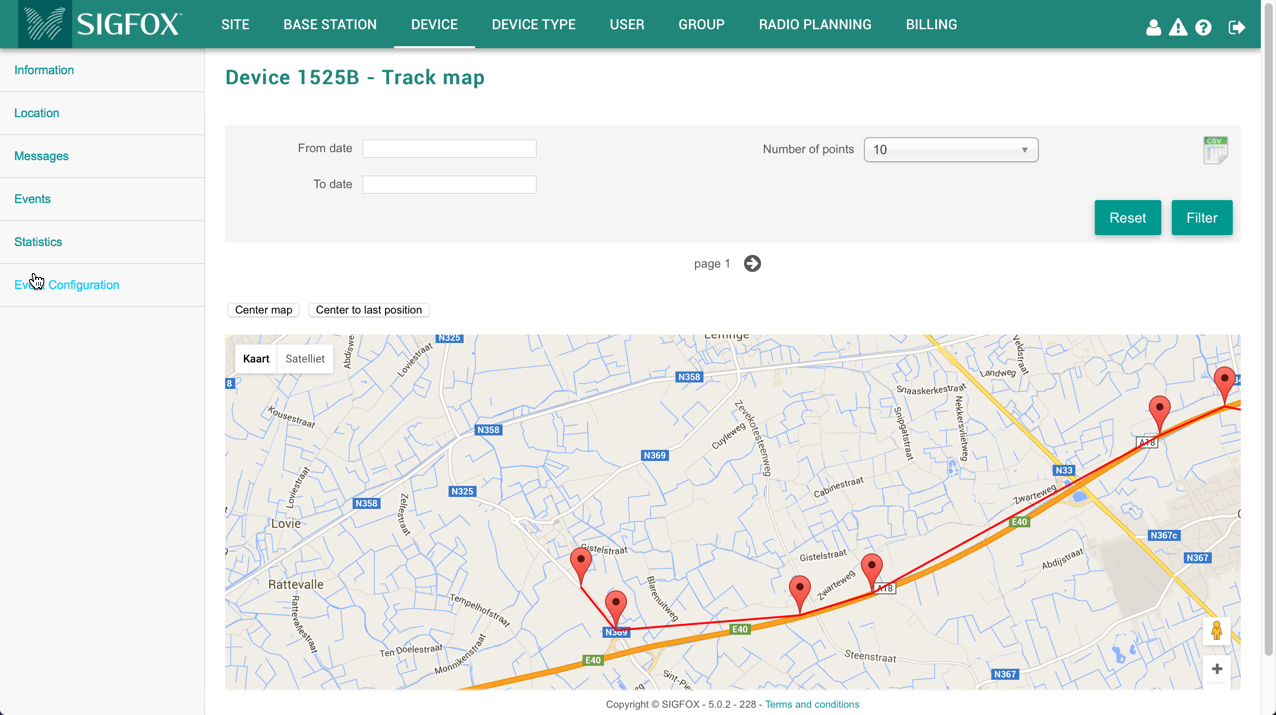Click the Filter button
This screenshot has height=715, width=1276.
(x=1201, y=218)
